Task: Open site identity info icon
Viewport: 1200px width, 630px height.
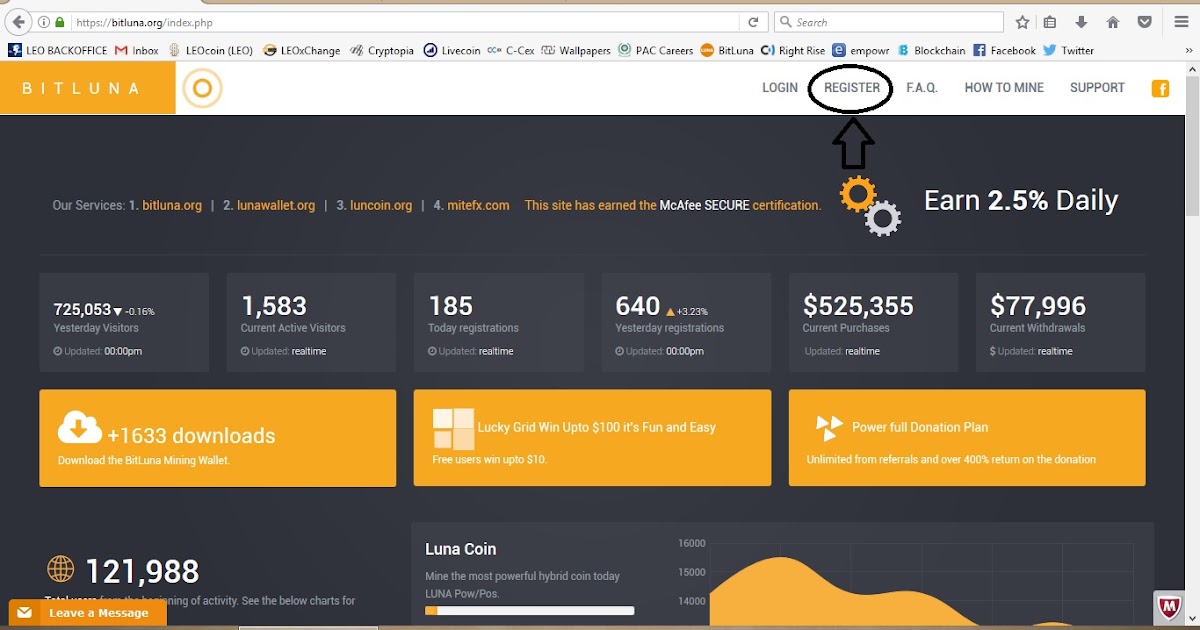Action: [43, 22]
